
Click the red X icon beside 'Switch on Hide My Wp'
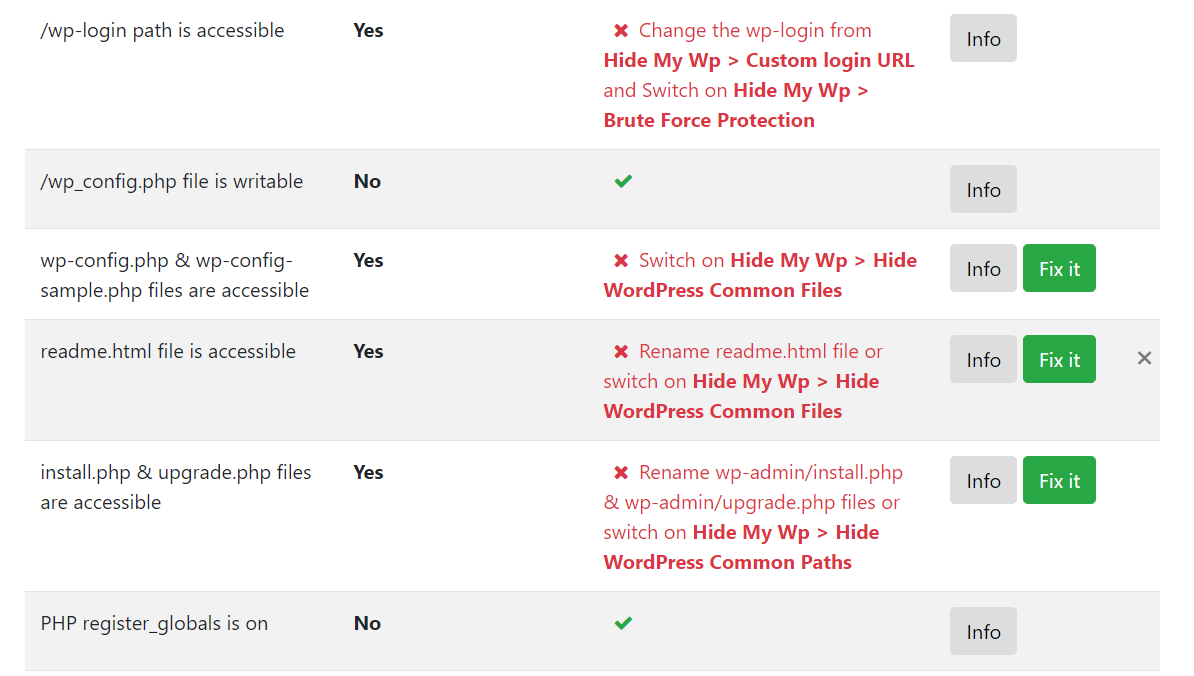click(x=621, y=261)
